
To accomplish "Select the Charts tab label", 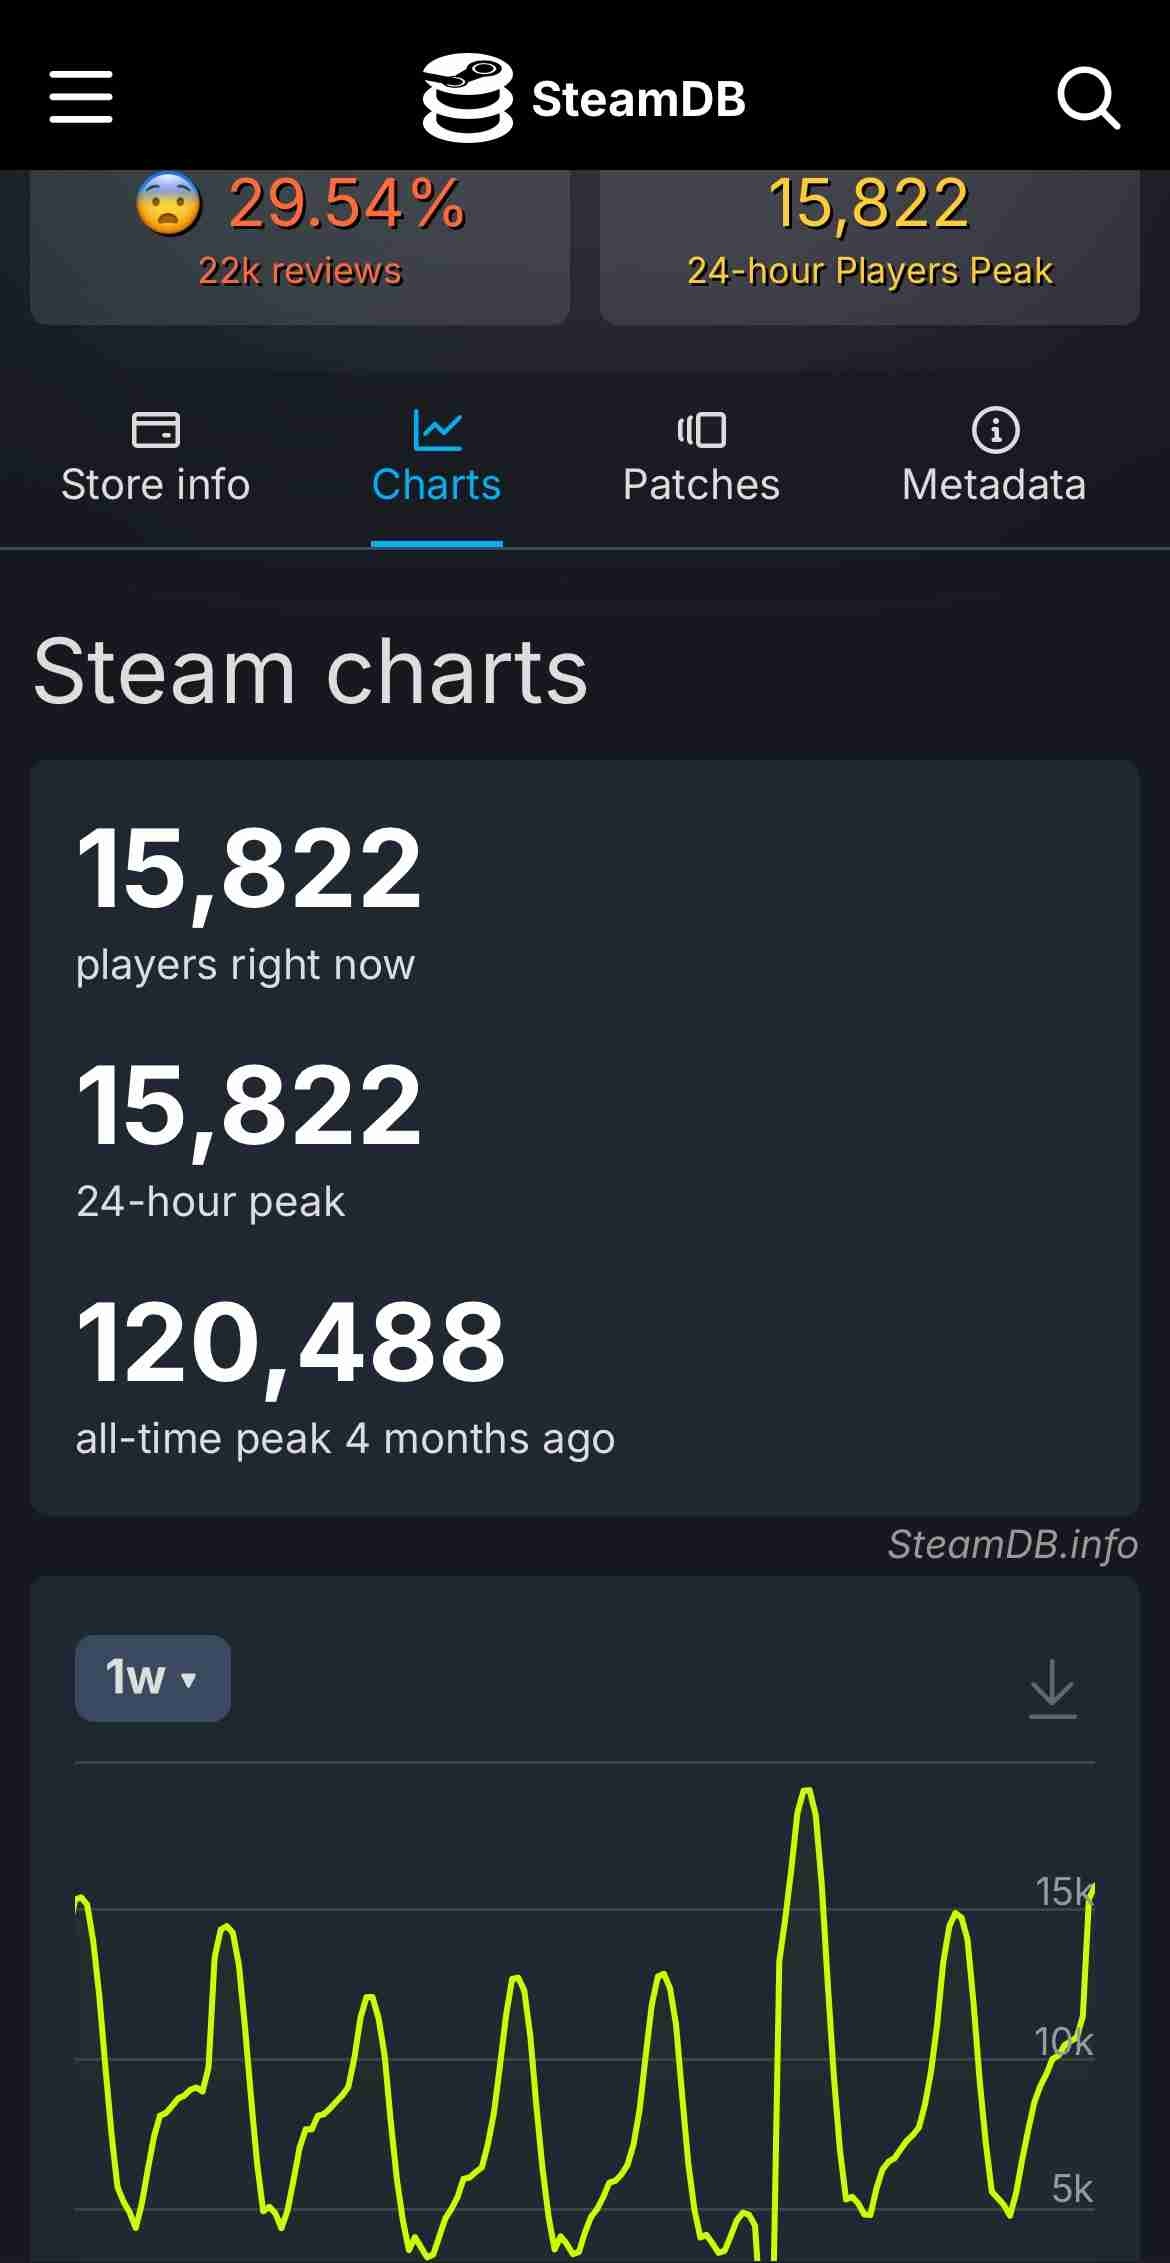I will tap(437, 485).
